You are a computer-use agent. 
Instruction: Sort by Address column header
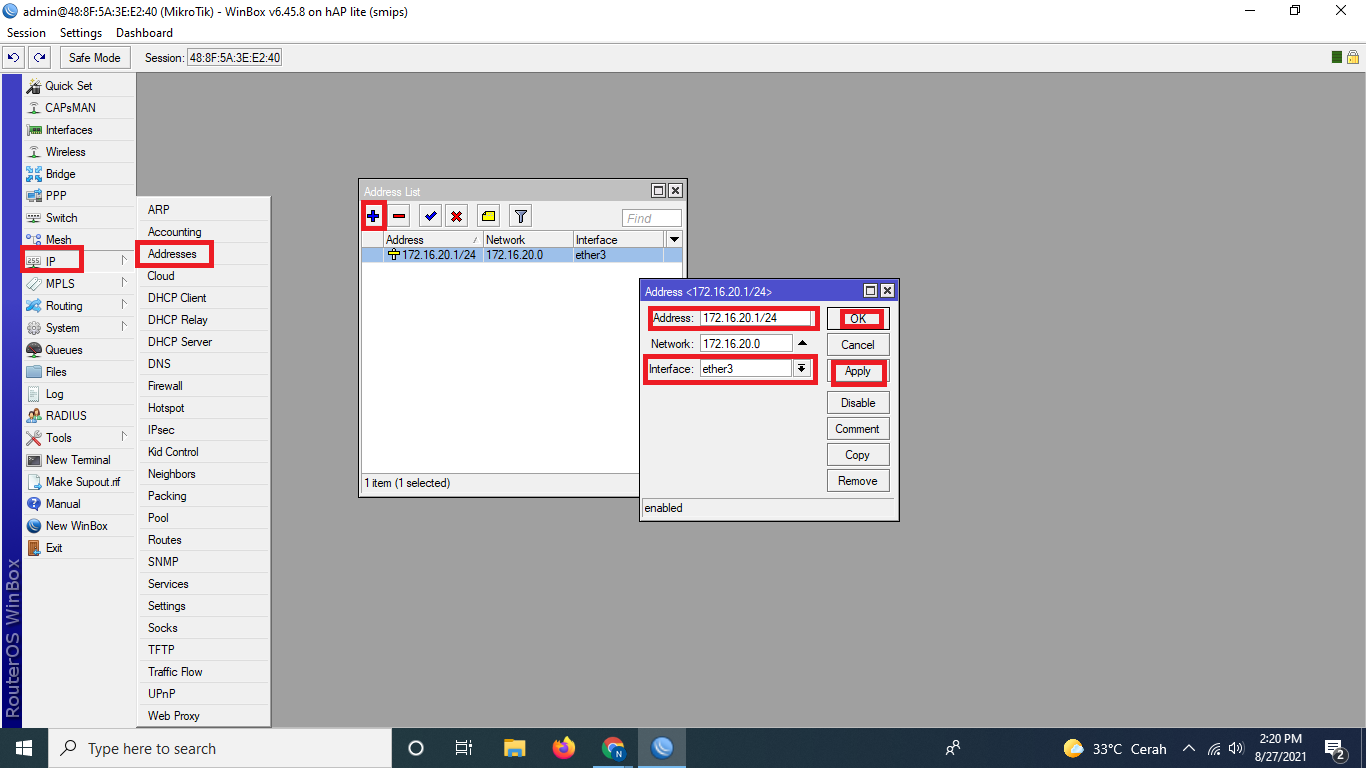(x=433, y=240)
